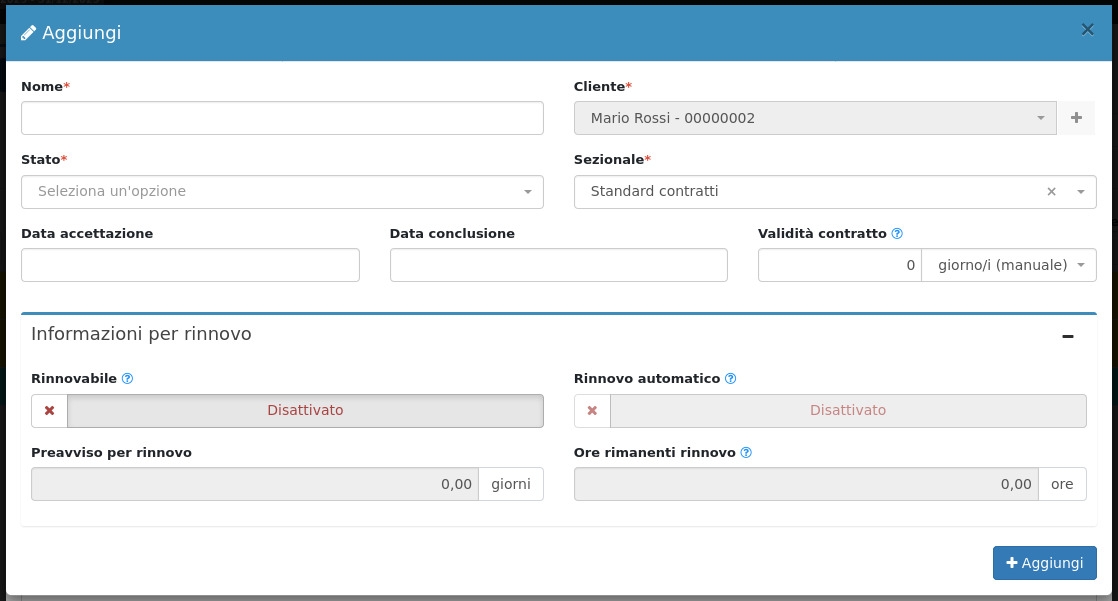Click help icon next to Rinnovo automatico
1118x601 pixels.
pos(730,379)
